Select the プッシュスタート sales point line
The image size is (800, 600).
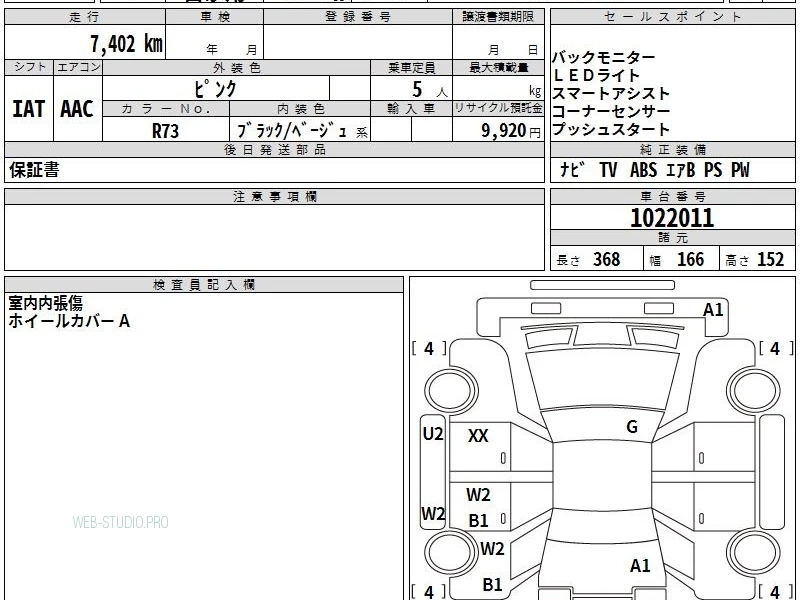(611, 130)
